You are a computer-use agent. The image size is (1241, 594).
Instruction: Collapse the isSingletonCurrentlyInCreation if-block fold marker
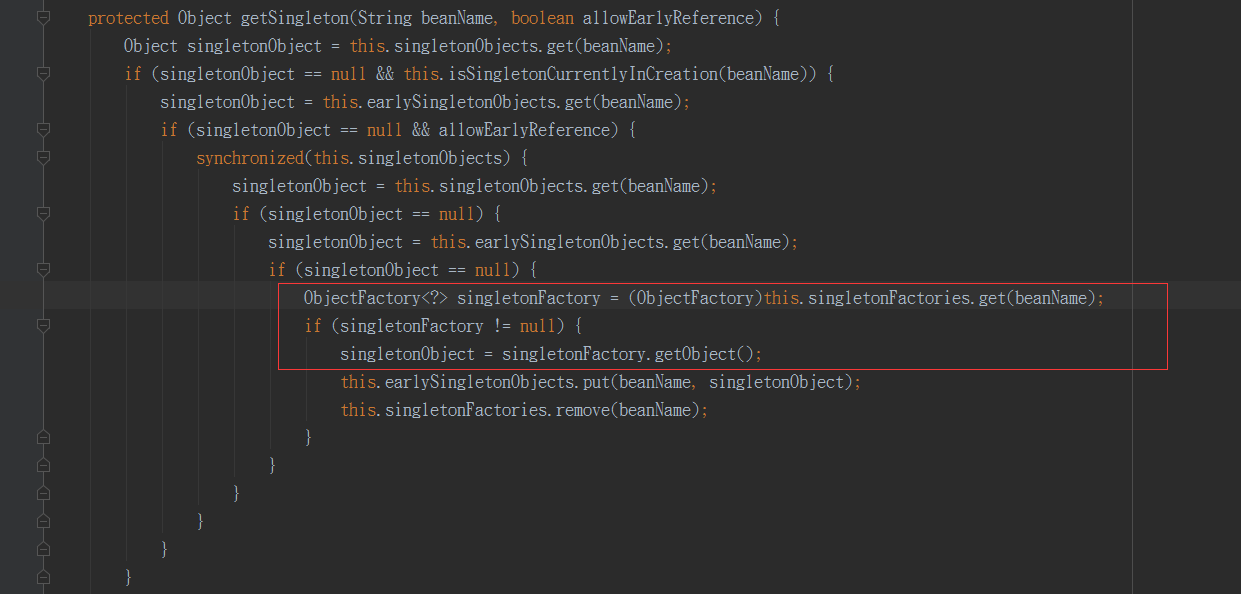click(x=43, y=74)
